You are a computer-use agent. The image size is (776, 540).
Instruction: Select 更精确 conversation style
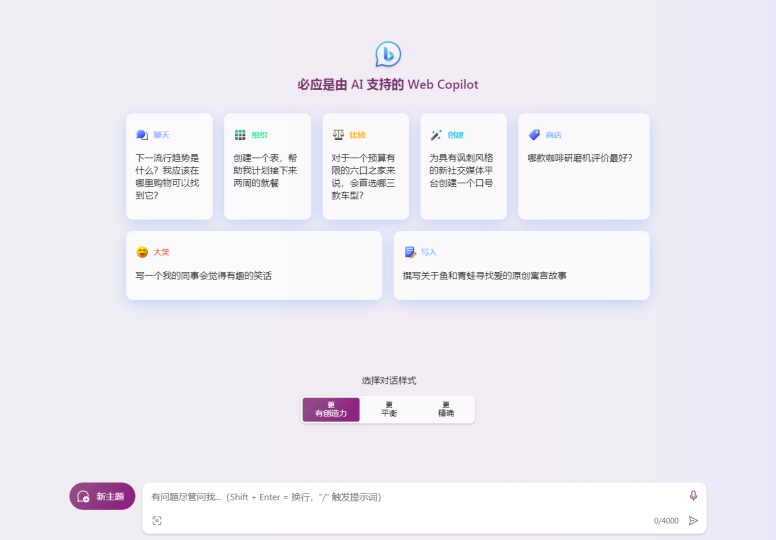coord(446,409)
